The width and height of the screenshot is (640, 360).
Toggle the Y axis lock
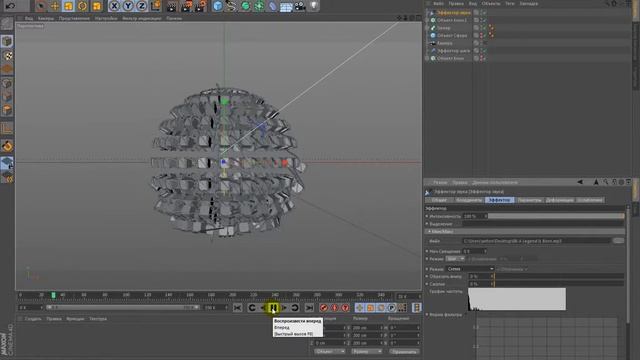click(x=128, y=6)
